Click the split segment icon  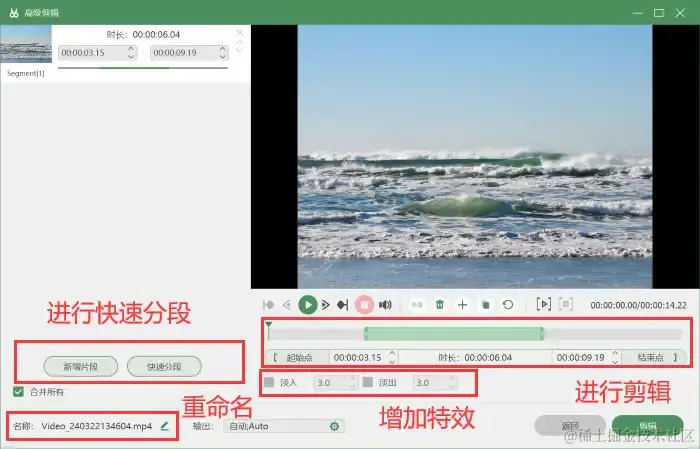click(417, 305)
